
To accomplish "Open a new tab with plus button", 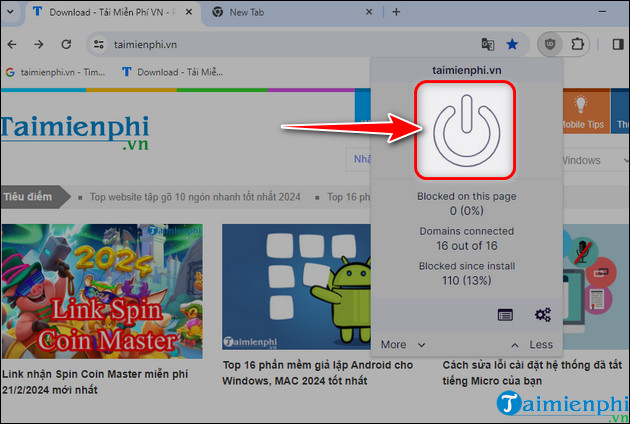I will point(396,12).
